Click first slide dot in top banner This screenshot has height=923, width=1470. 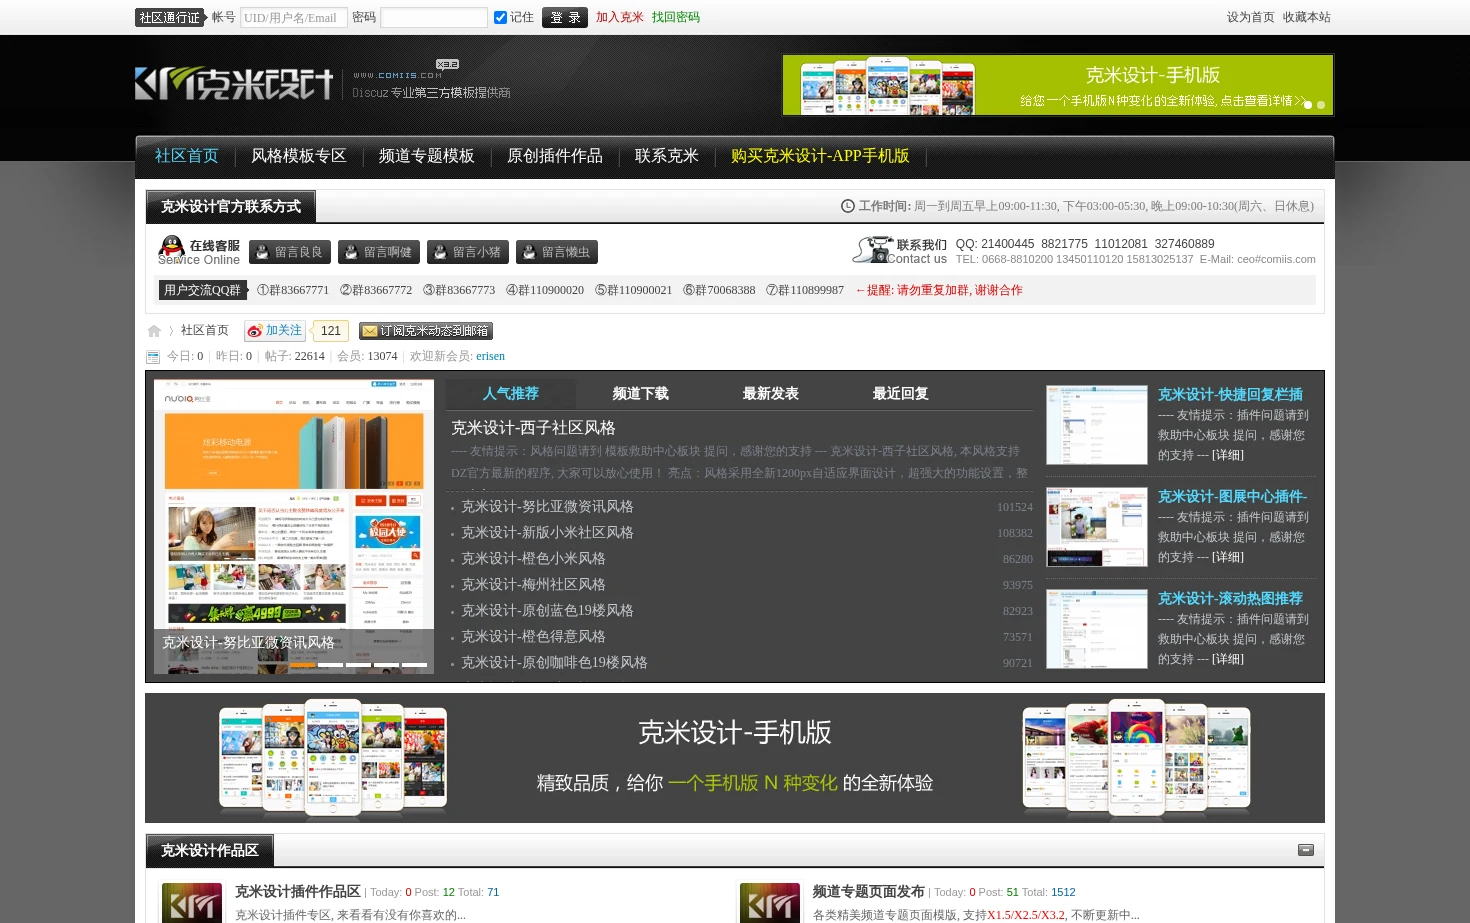(x=1308, y=105)
